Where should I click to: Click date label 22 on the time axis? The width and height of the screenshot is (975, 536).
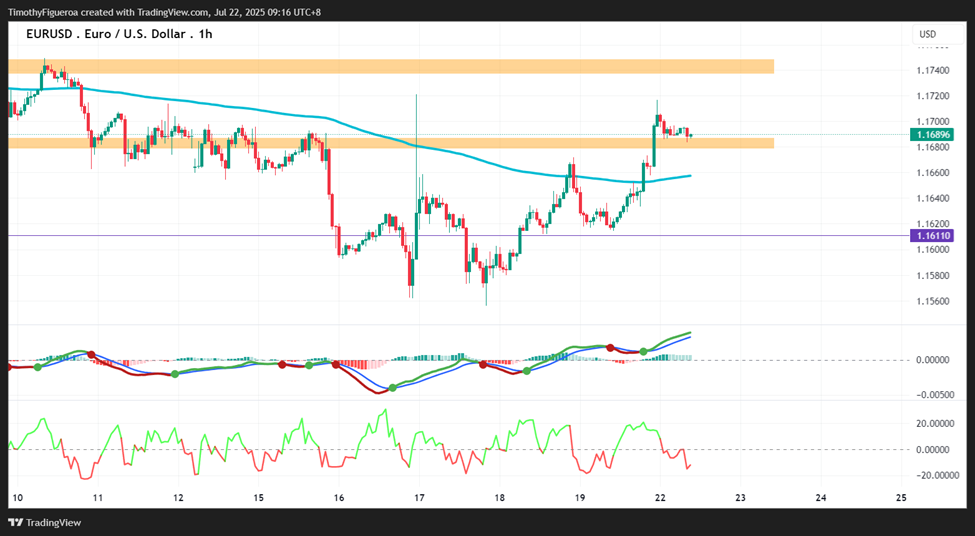pos(660,497)
